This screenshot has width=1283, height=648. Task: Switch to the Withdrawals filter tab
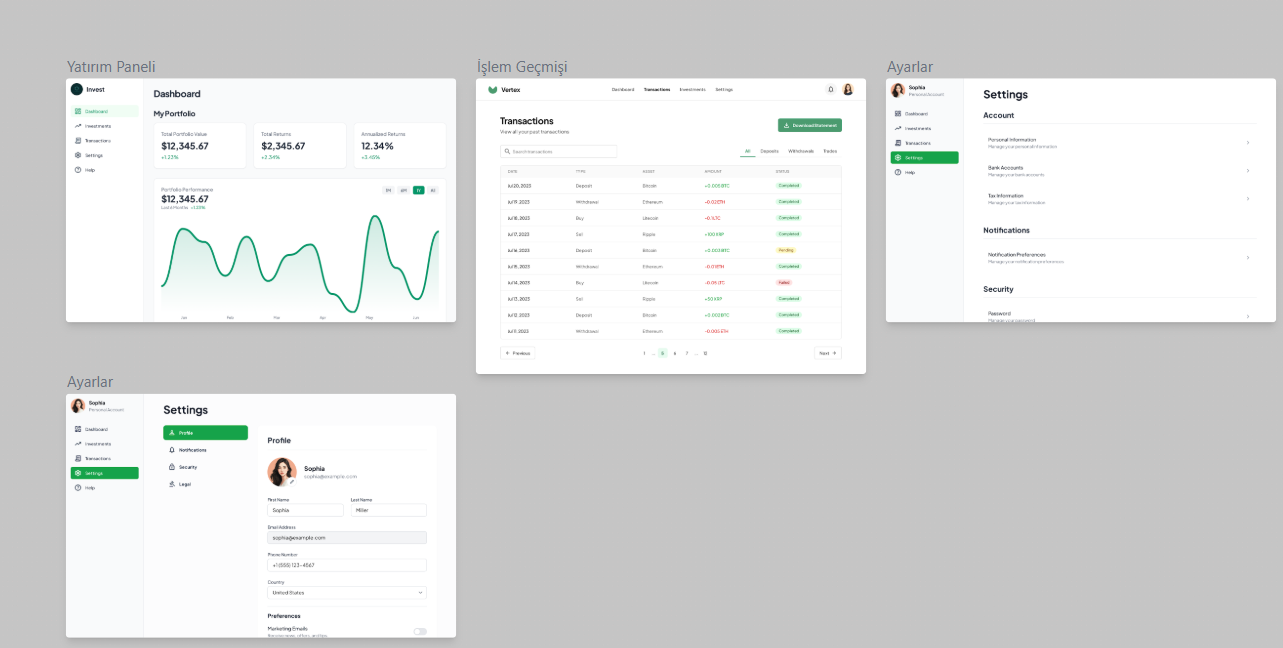[x=801, y=151]
